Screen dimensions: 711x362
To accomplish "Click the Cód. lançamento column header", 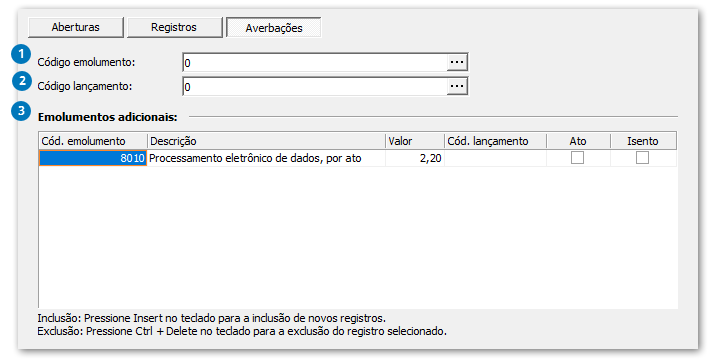I will (x=496, y=141).
